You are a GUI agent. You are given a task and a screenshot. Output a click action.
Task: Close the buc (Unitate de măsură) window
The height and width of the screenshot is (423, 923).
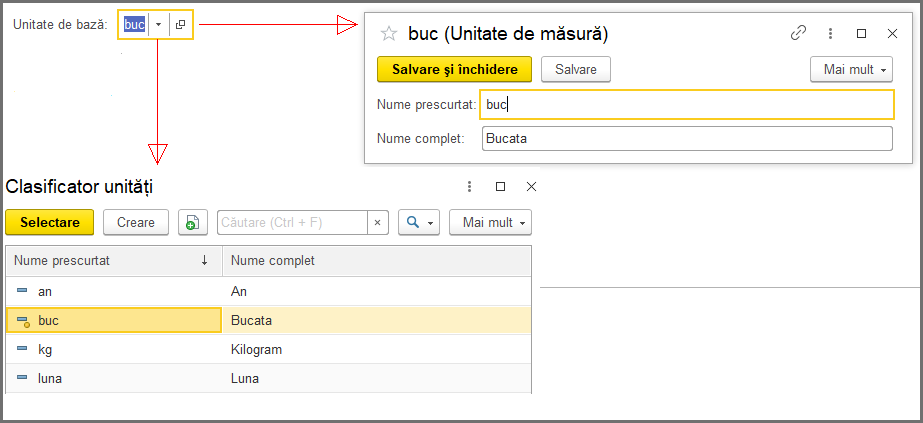tap(892, 34)
